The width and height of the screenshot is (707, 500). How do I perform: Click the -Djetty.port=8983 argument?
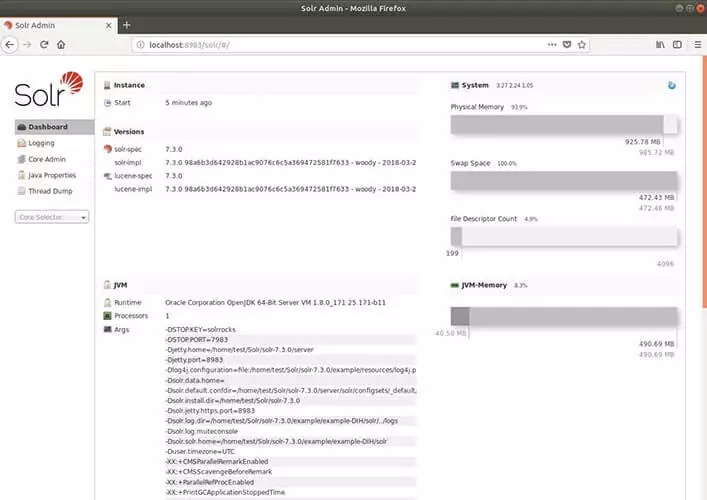pos(194,360)
